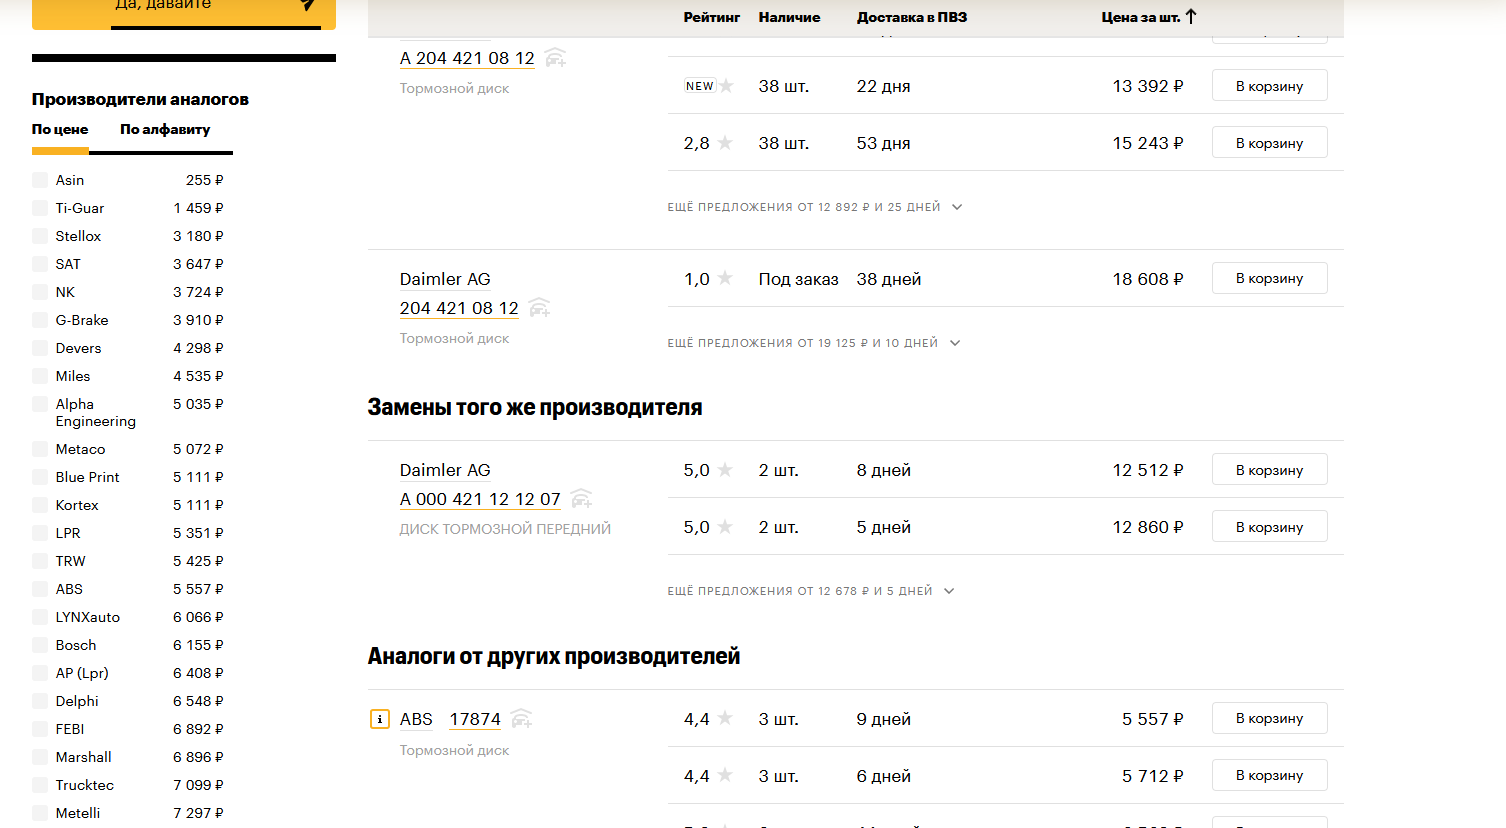1506x828 pixels.
Task: Click the rating star in the 12 512 ₽ row
Action: click(725, 470)
